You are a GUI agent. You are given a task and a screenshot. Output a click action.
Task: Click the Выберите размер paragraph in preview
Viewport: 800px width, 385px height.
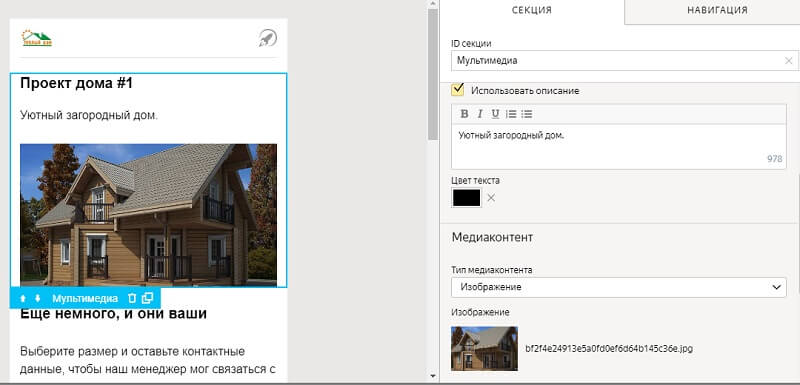tap(148, 360)
